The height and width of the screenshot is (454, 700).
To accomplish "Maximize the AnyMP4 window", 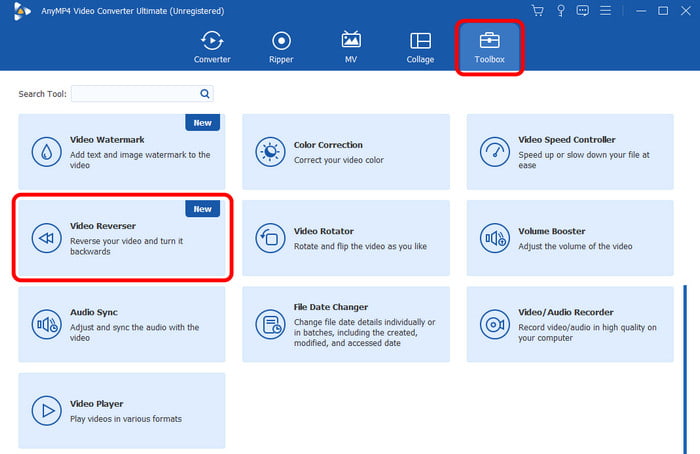I will [663, 10].
